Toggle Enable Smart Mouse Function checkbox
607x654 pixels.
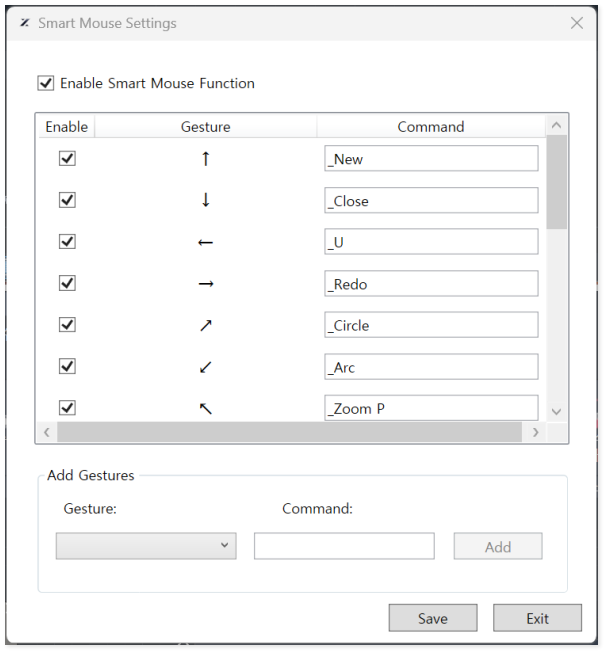click(x=46, y=83)
